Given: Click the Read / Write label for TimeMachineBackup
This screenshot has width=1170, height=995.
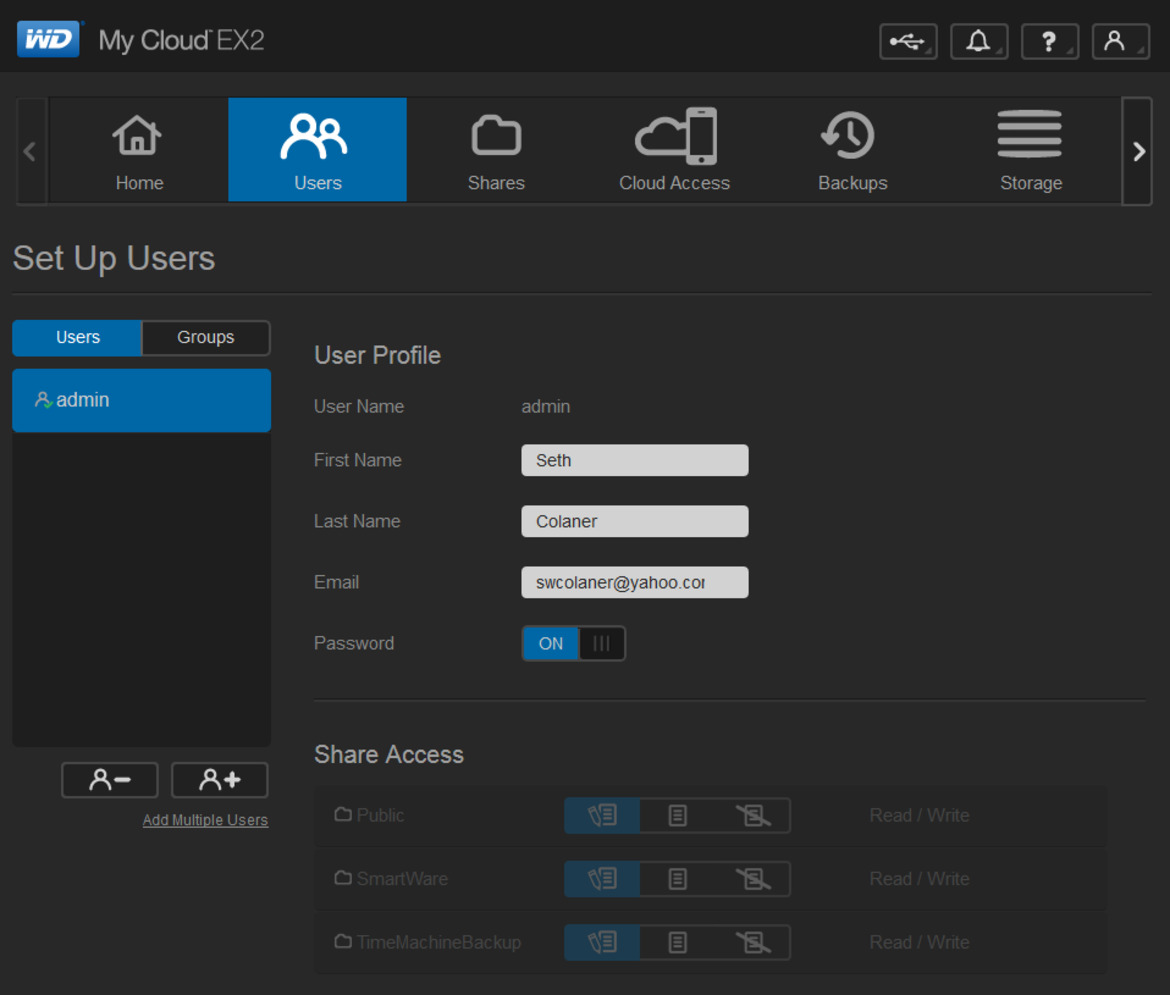Looking at the screenshot, I should click(919, 942).
